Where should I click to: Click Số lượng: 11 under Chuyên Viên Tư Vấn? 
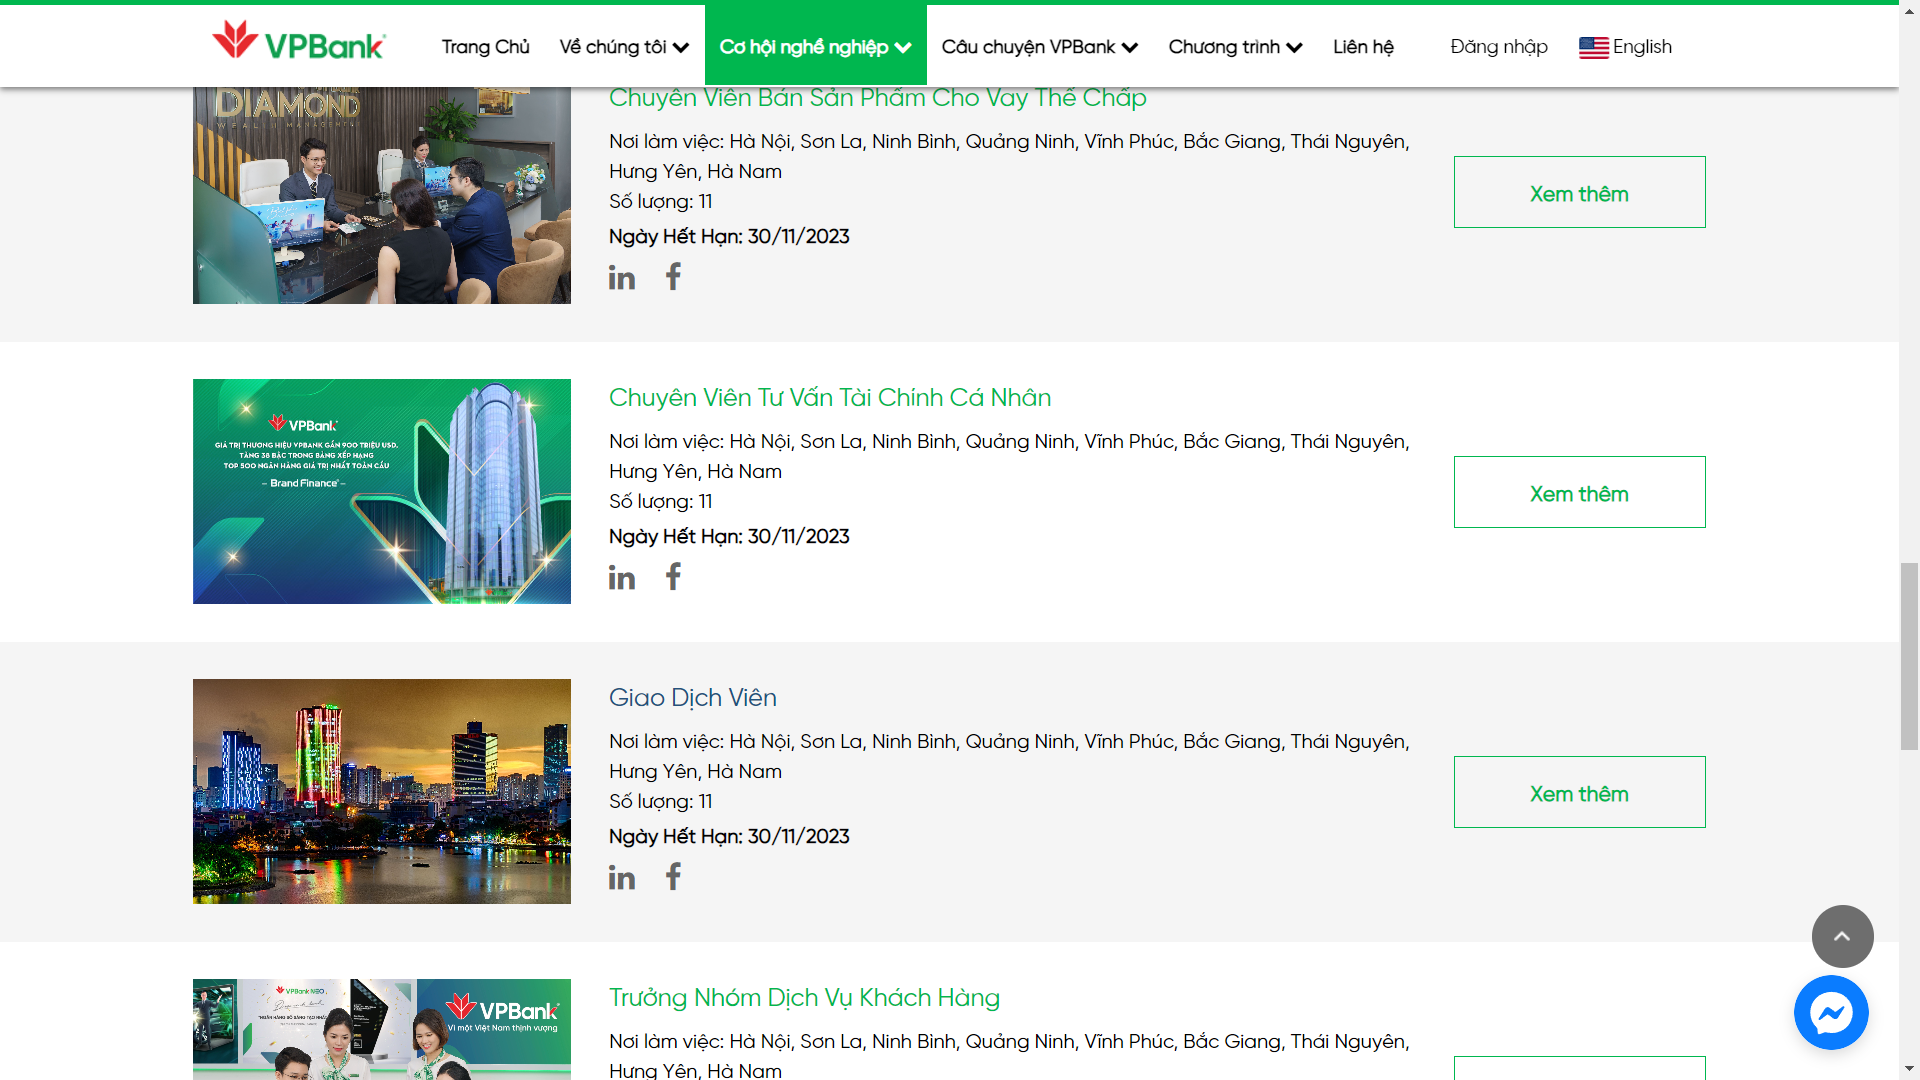tap(661, 502)
